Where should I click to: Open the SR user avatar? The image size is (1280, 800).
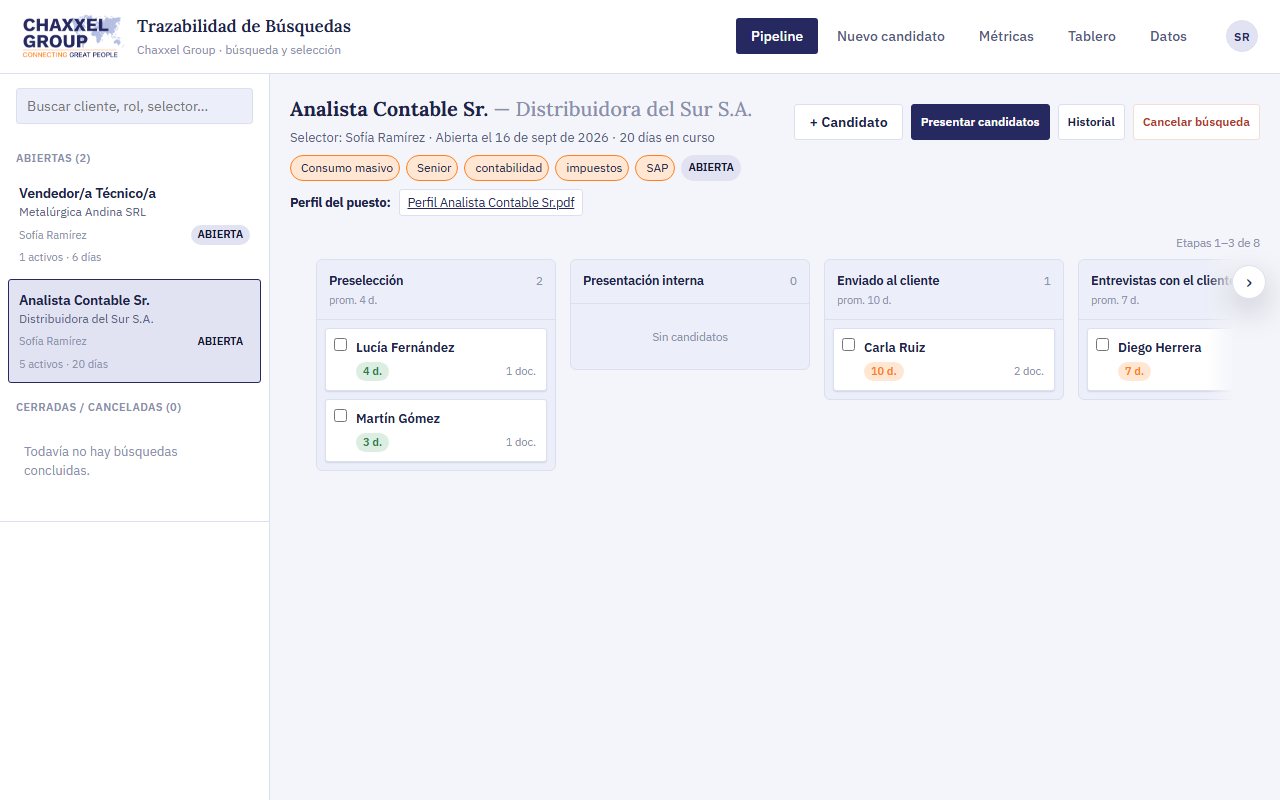coord(1241,36)
